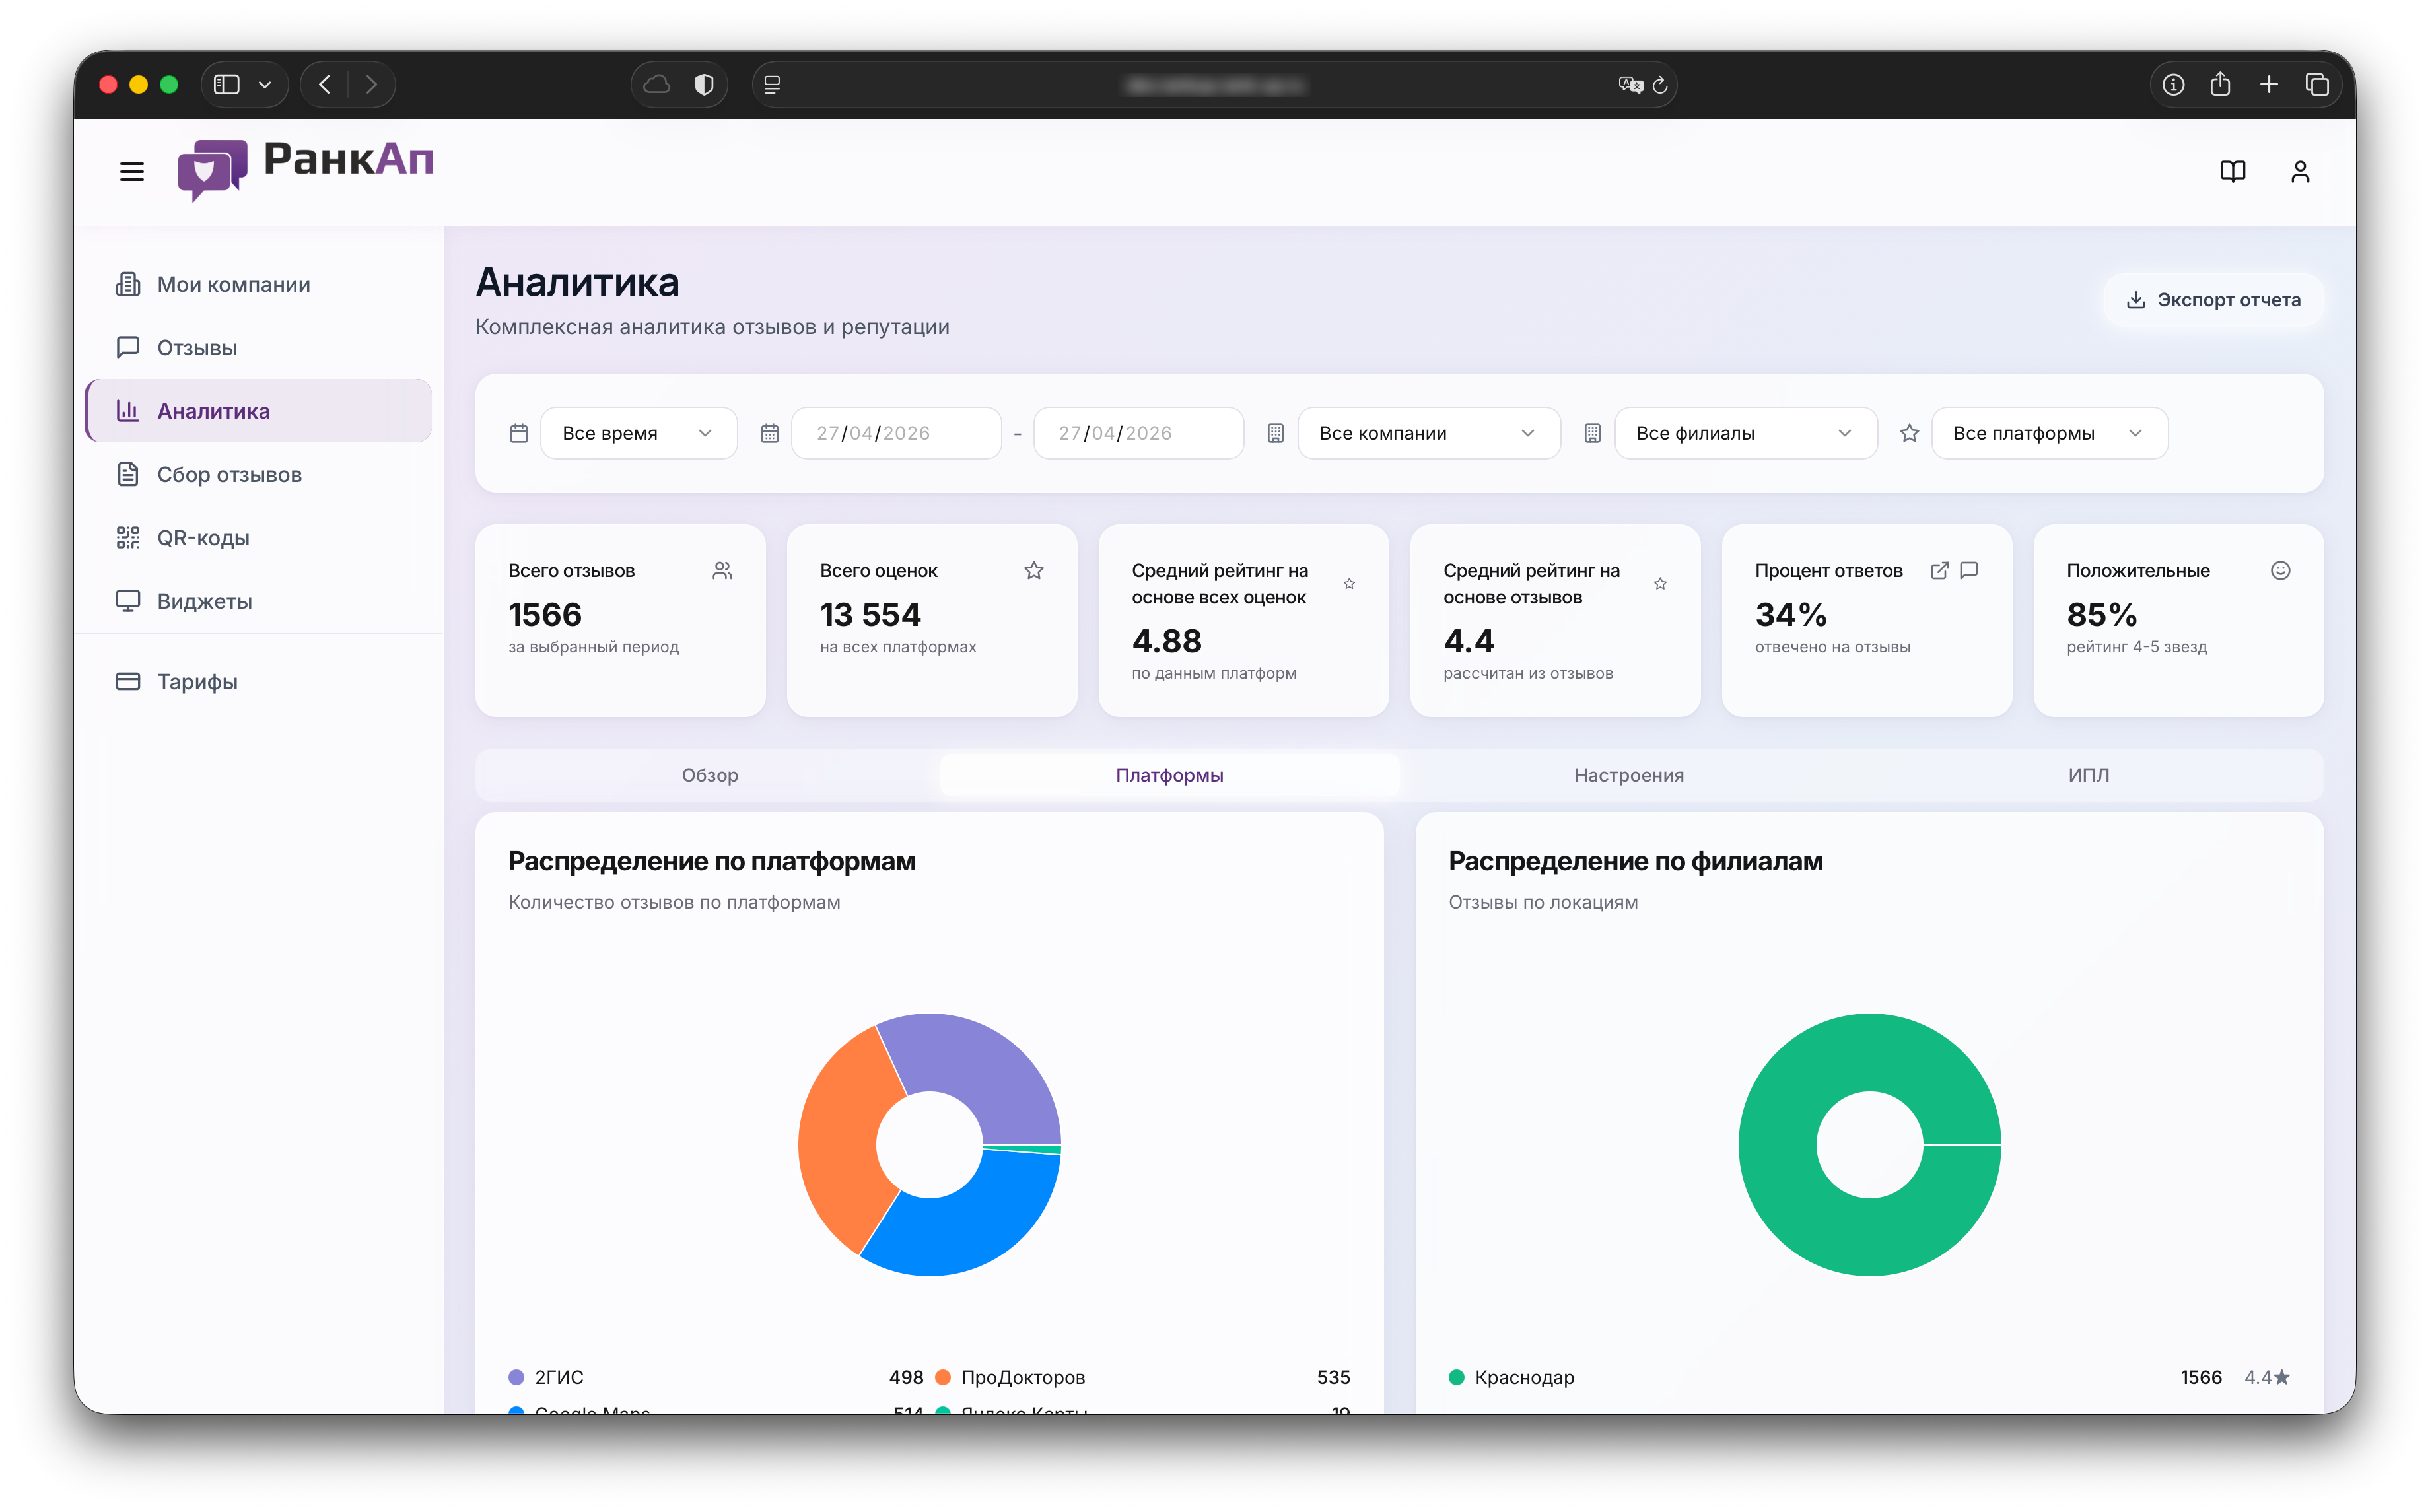The height and width of the screenshot is (1512, 2430).
Task: Click the РанкАп logo
Action: pos(305,170)
